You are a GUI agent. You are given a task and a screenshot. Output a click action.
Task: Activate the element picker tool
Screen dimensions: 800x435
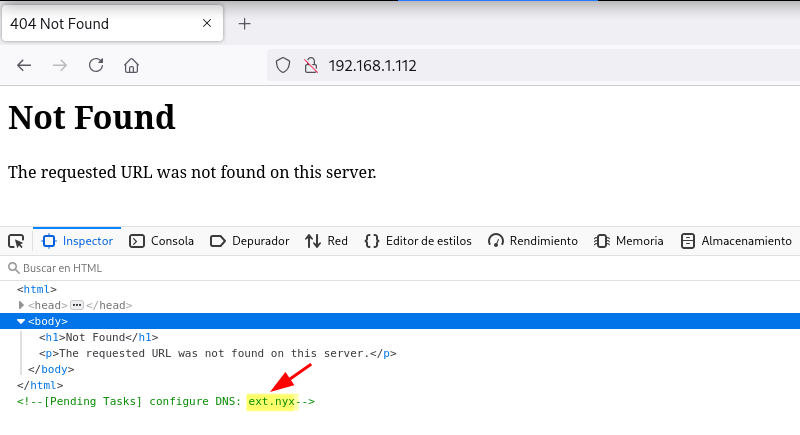[16, 241]
